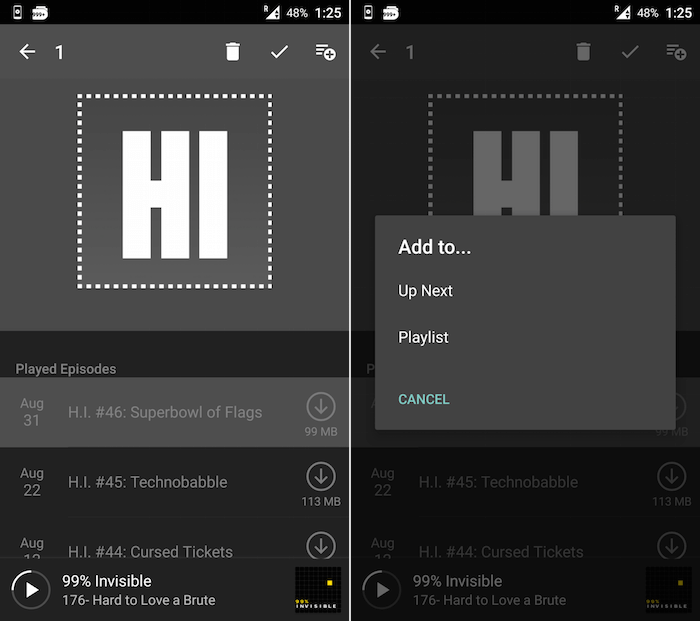
Task: Select H.I. #44: Cursed Tickets, left screen
Action: [175, 538]
